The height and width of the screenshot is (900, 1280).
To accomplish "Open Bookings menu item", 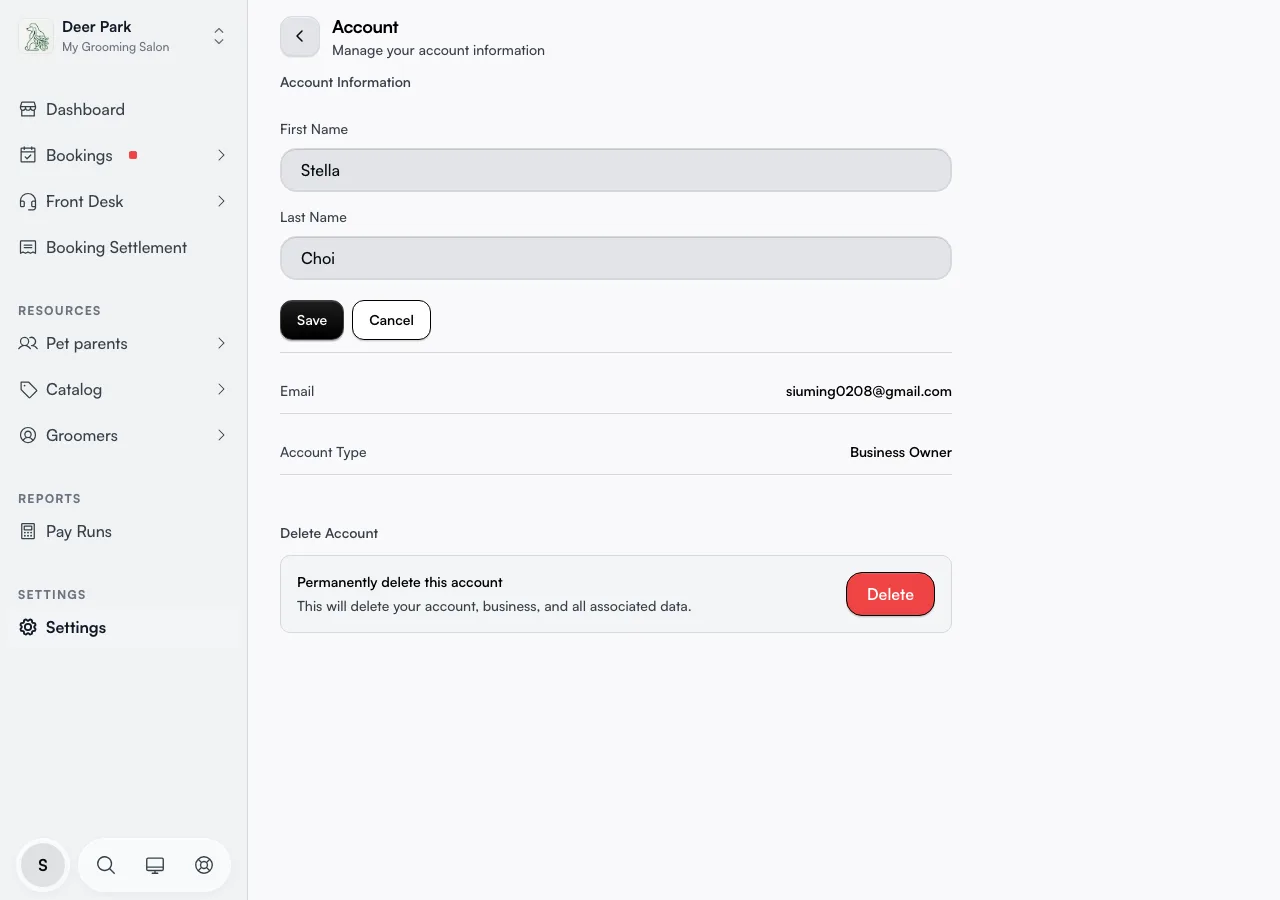I will (124, 155).
